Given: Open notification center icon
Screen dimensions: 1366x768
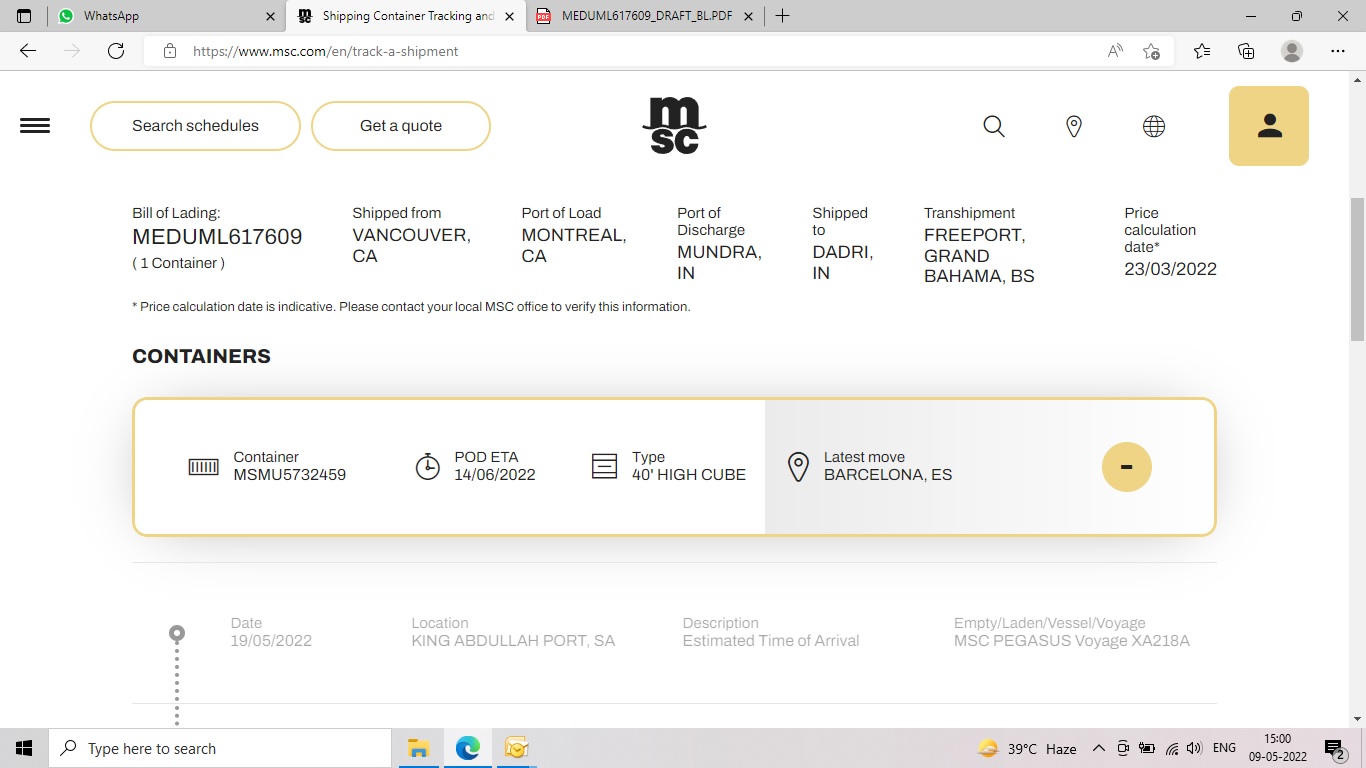Looking at the screenshot, I should [x=1335, y=748].
